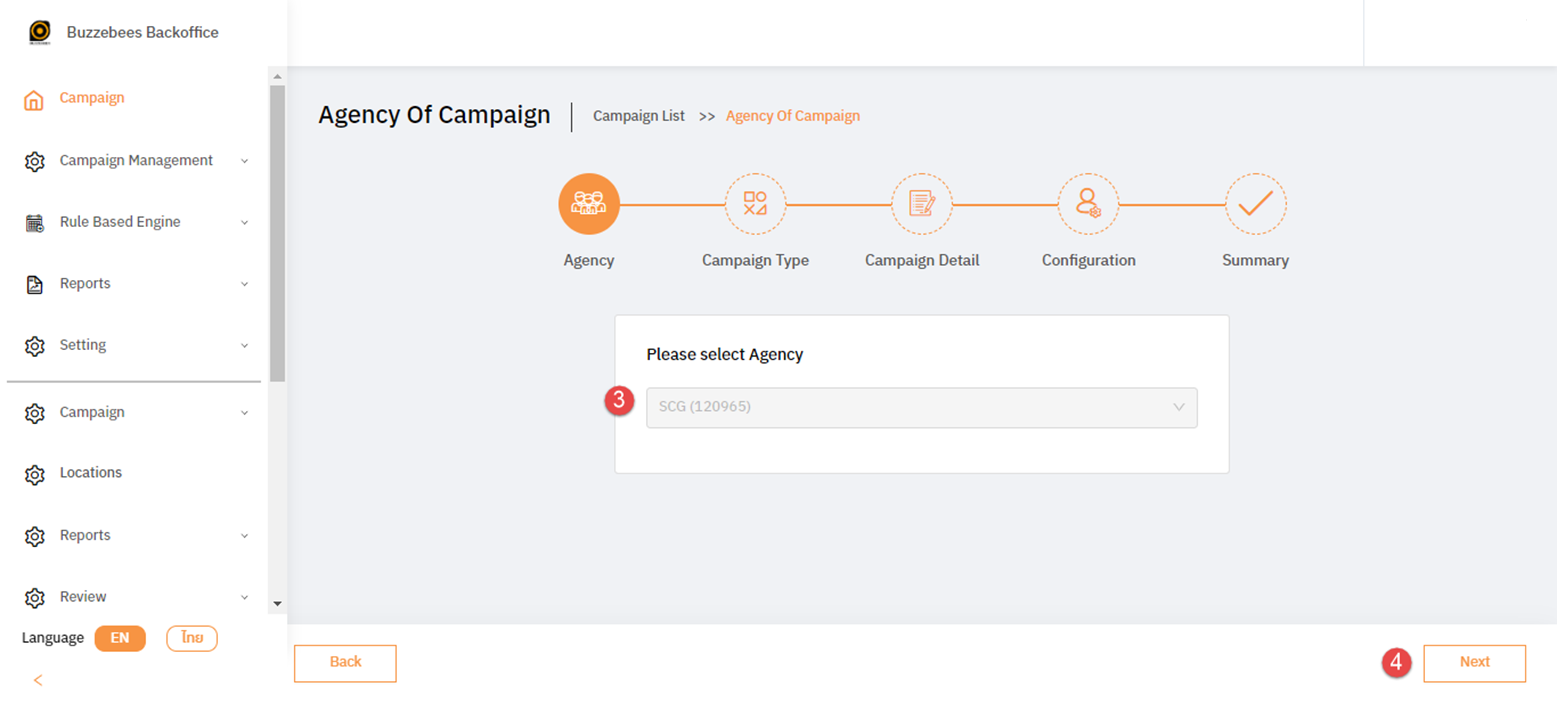Click the Campaign Type step icon
The width and height of the screenshot is (1557, 703).
click(x=755, y=203)
